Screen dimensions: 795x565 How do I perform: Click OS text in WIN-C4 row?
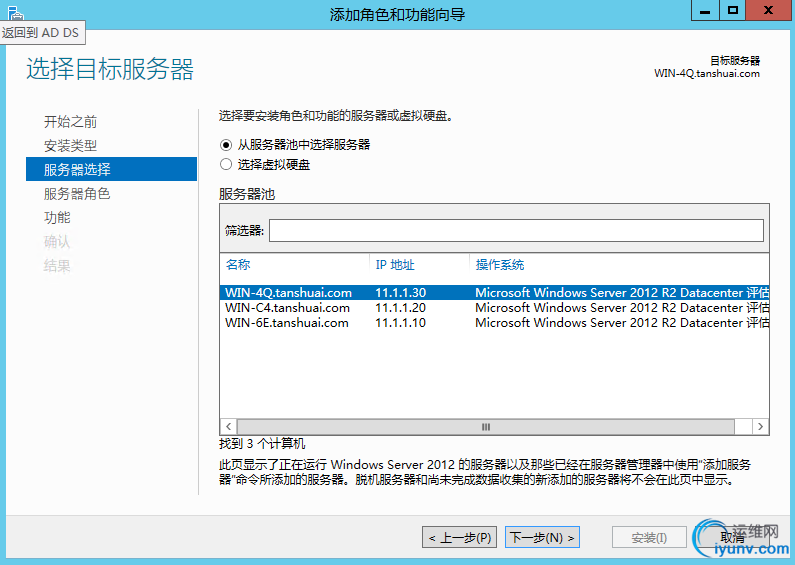coord(622,308)
